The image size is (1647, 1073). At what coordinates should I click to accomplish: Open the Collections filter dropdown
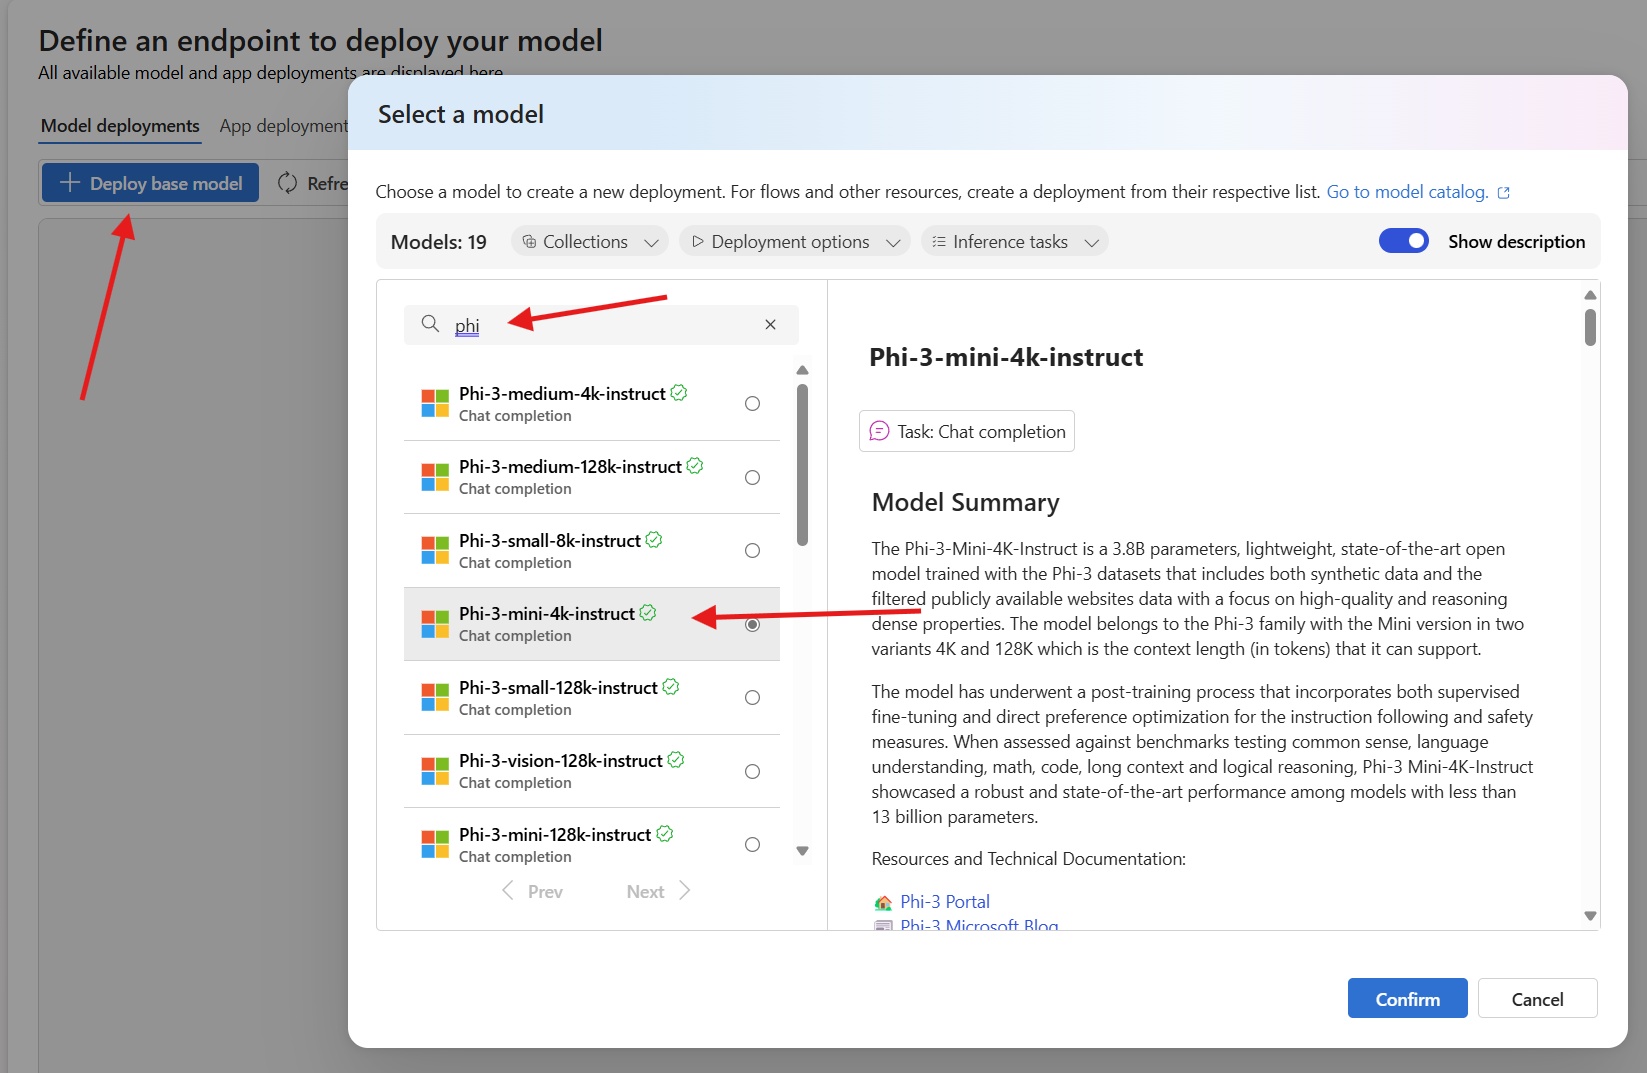(589, 241)
